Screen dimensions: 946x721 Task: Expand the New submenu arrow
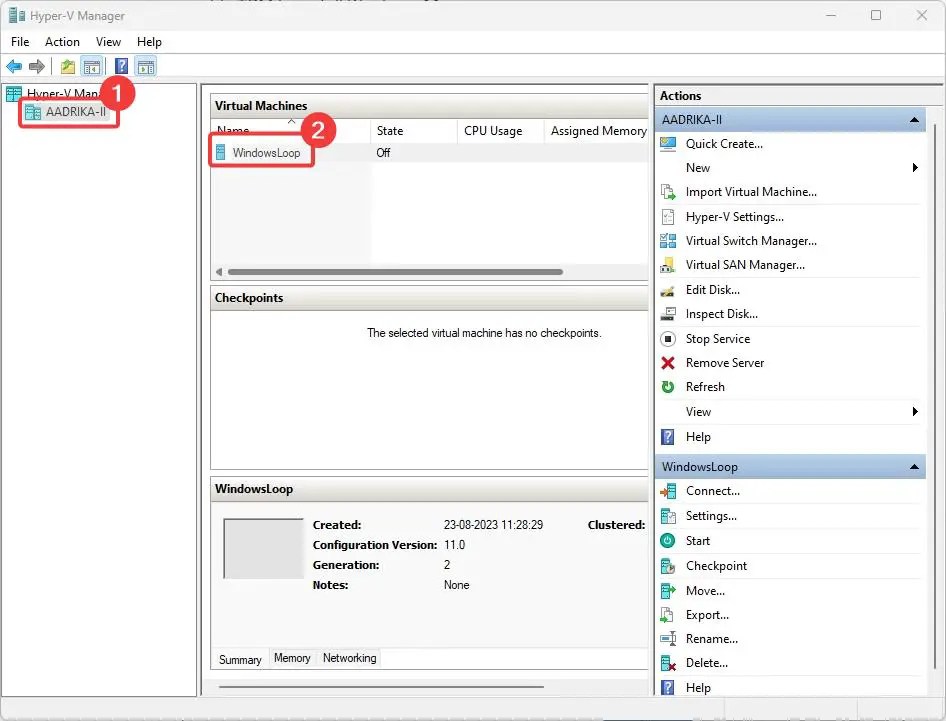915,168
